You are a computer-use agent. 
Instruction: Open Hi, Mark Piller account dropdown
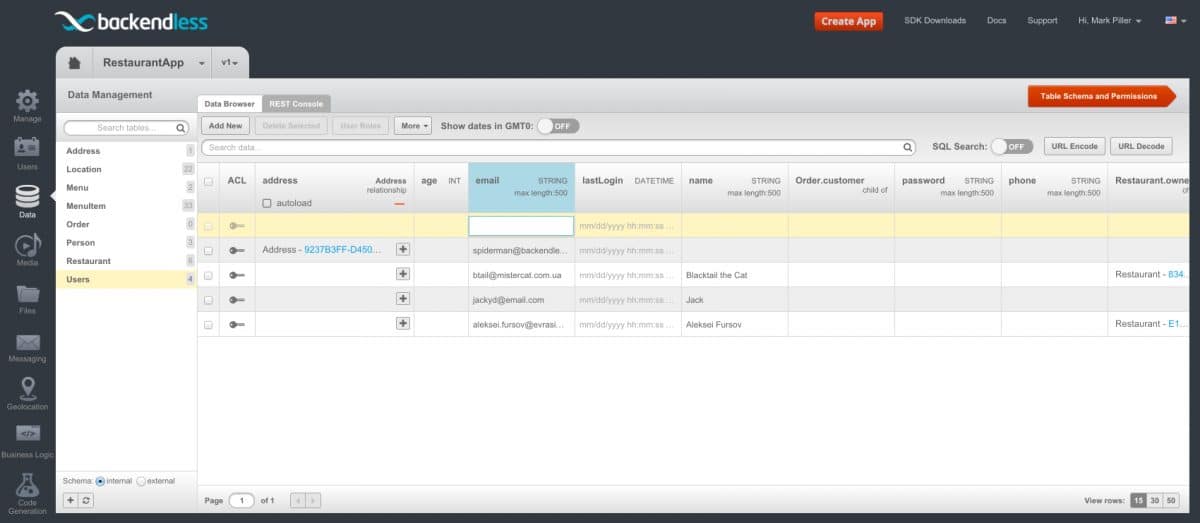point(1109,20)
